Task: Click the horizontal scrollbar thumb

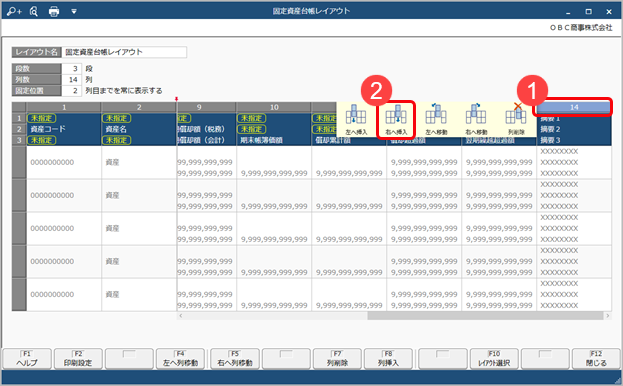Action: (x=485, y=316)
